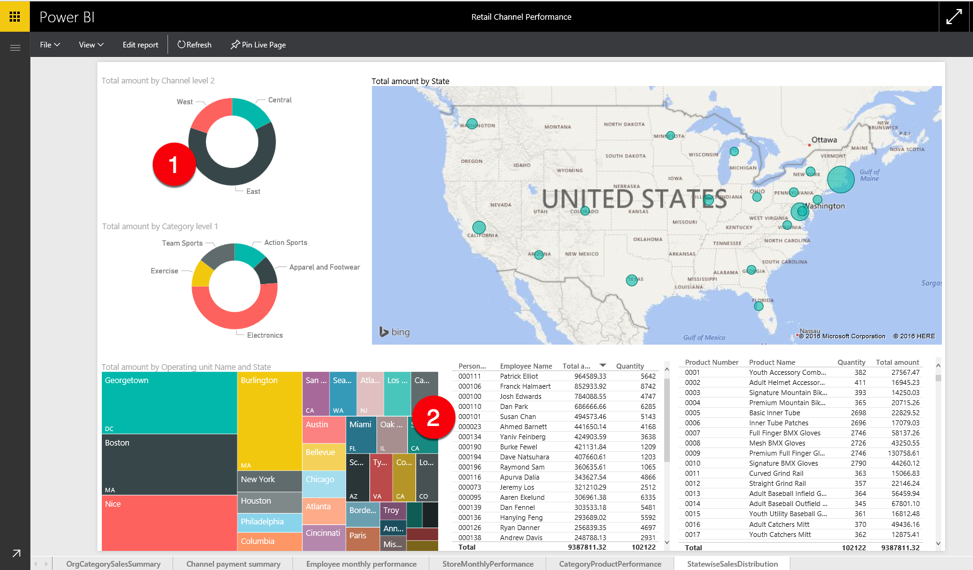The width and height of the screenshot is (973, 570).
Task: Open the View dropdown menu
Action: pos(91,45)
